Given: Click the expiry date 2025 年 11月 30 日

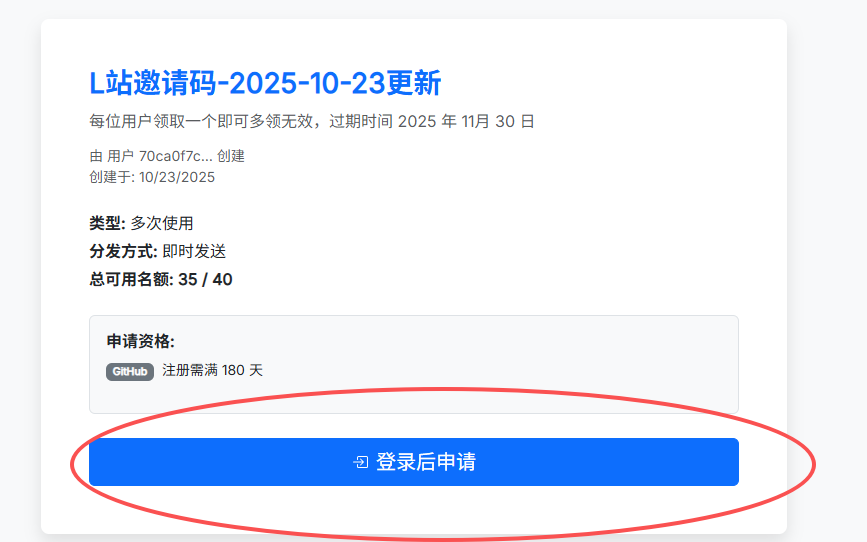Looking at the screenshot, I should click(466, 121).
